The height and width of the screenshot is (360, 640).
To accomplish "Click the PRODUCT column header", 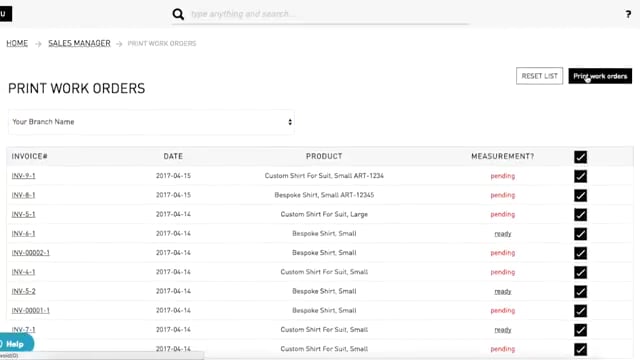I will 324,156.
